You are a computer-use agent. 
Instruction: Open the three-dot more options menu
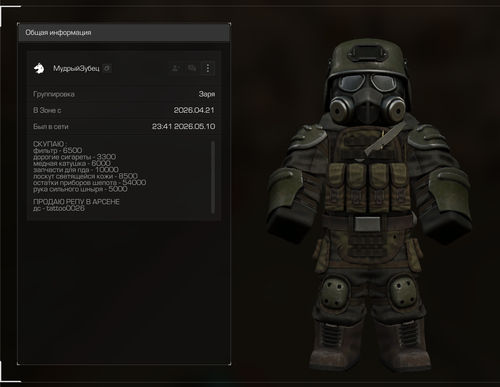208,68
